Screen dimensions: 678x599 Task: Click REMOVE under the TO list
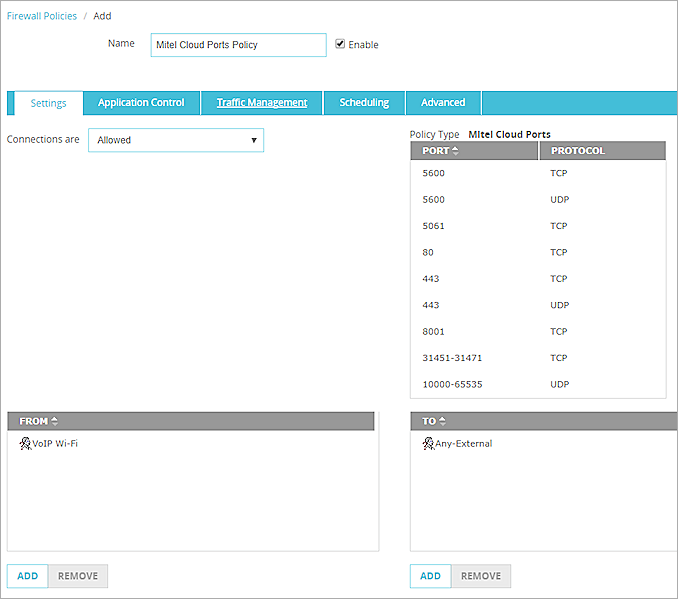tap(481, 576)
